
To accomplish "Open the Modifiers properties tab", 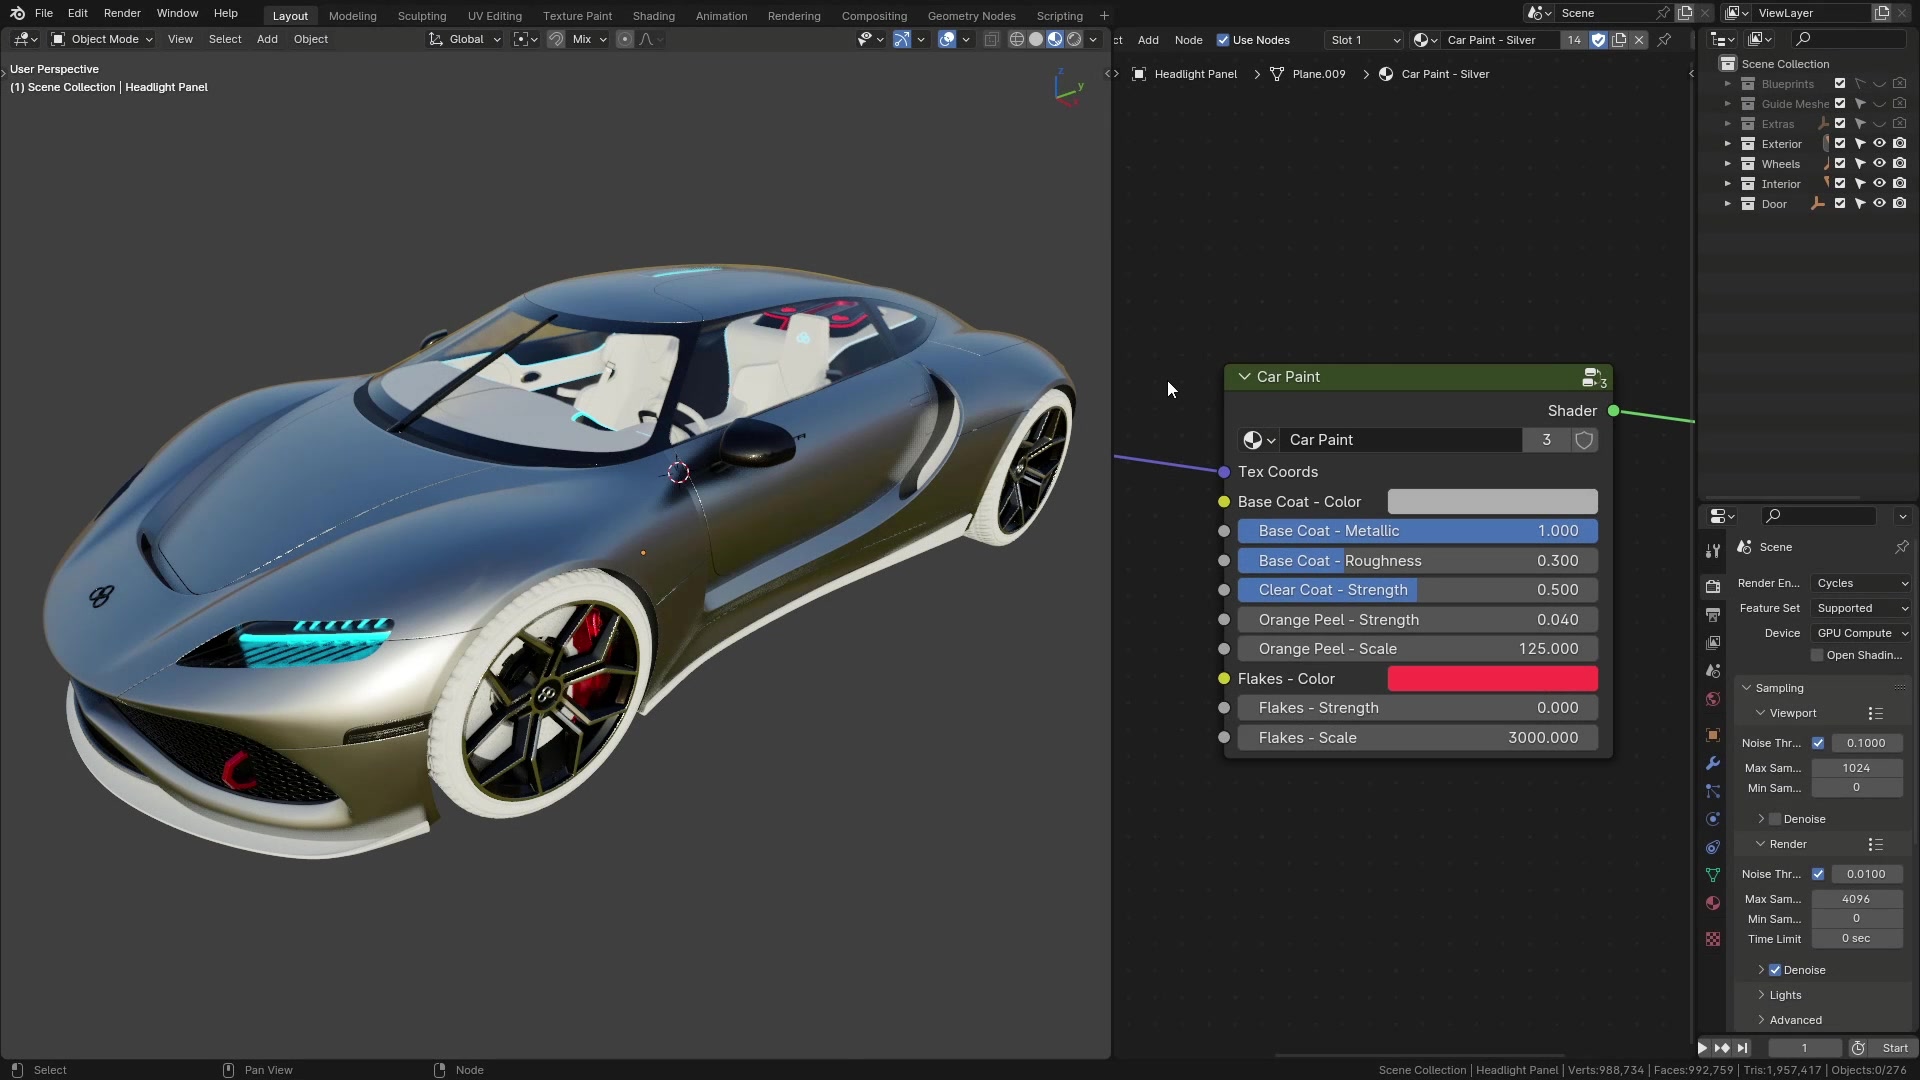I will [1713, 763].
